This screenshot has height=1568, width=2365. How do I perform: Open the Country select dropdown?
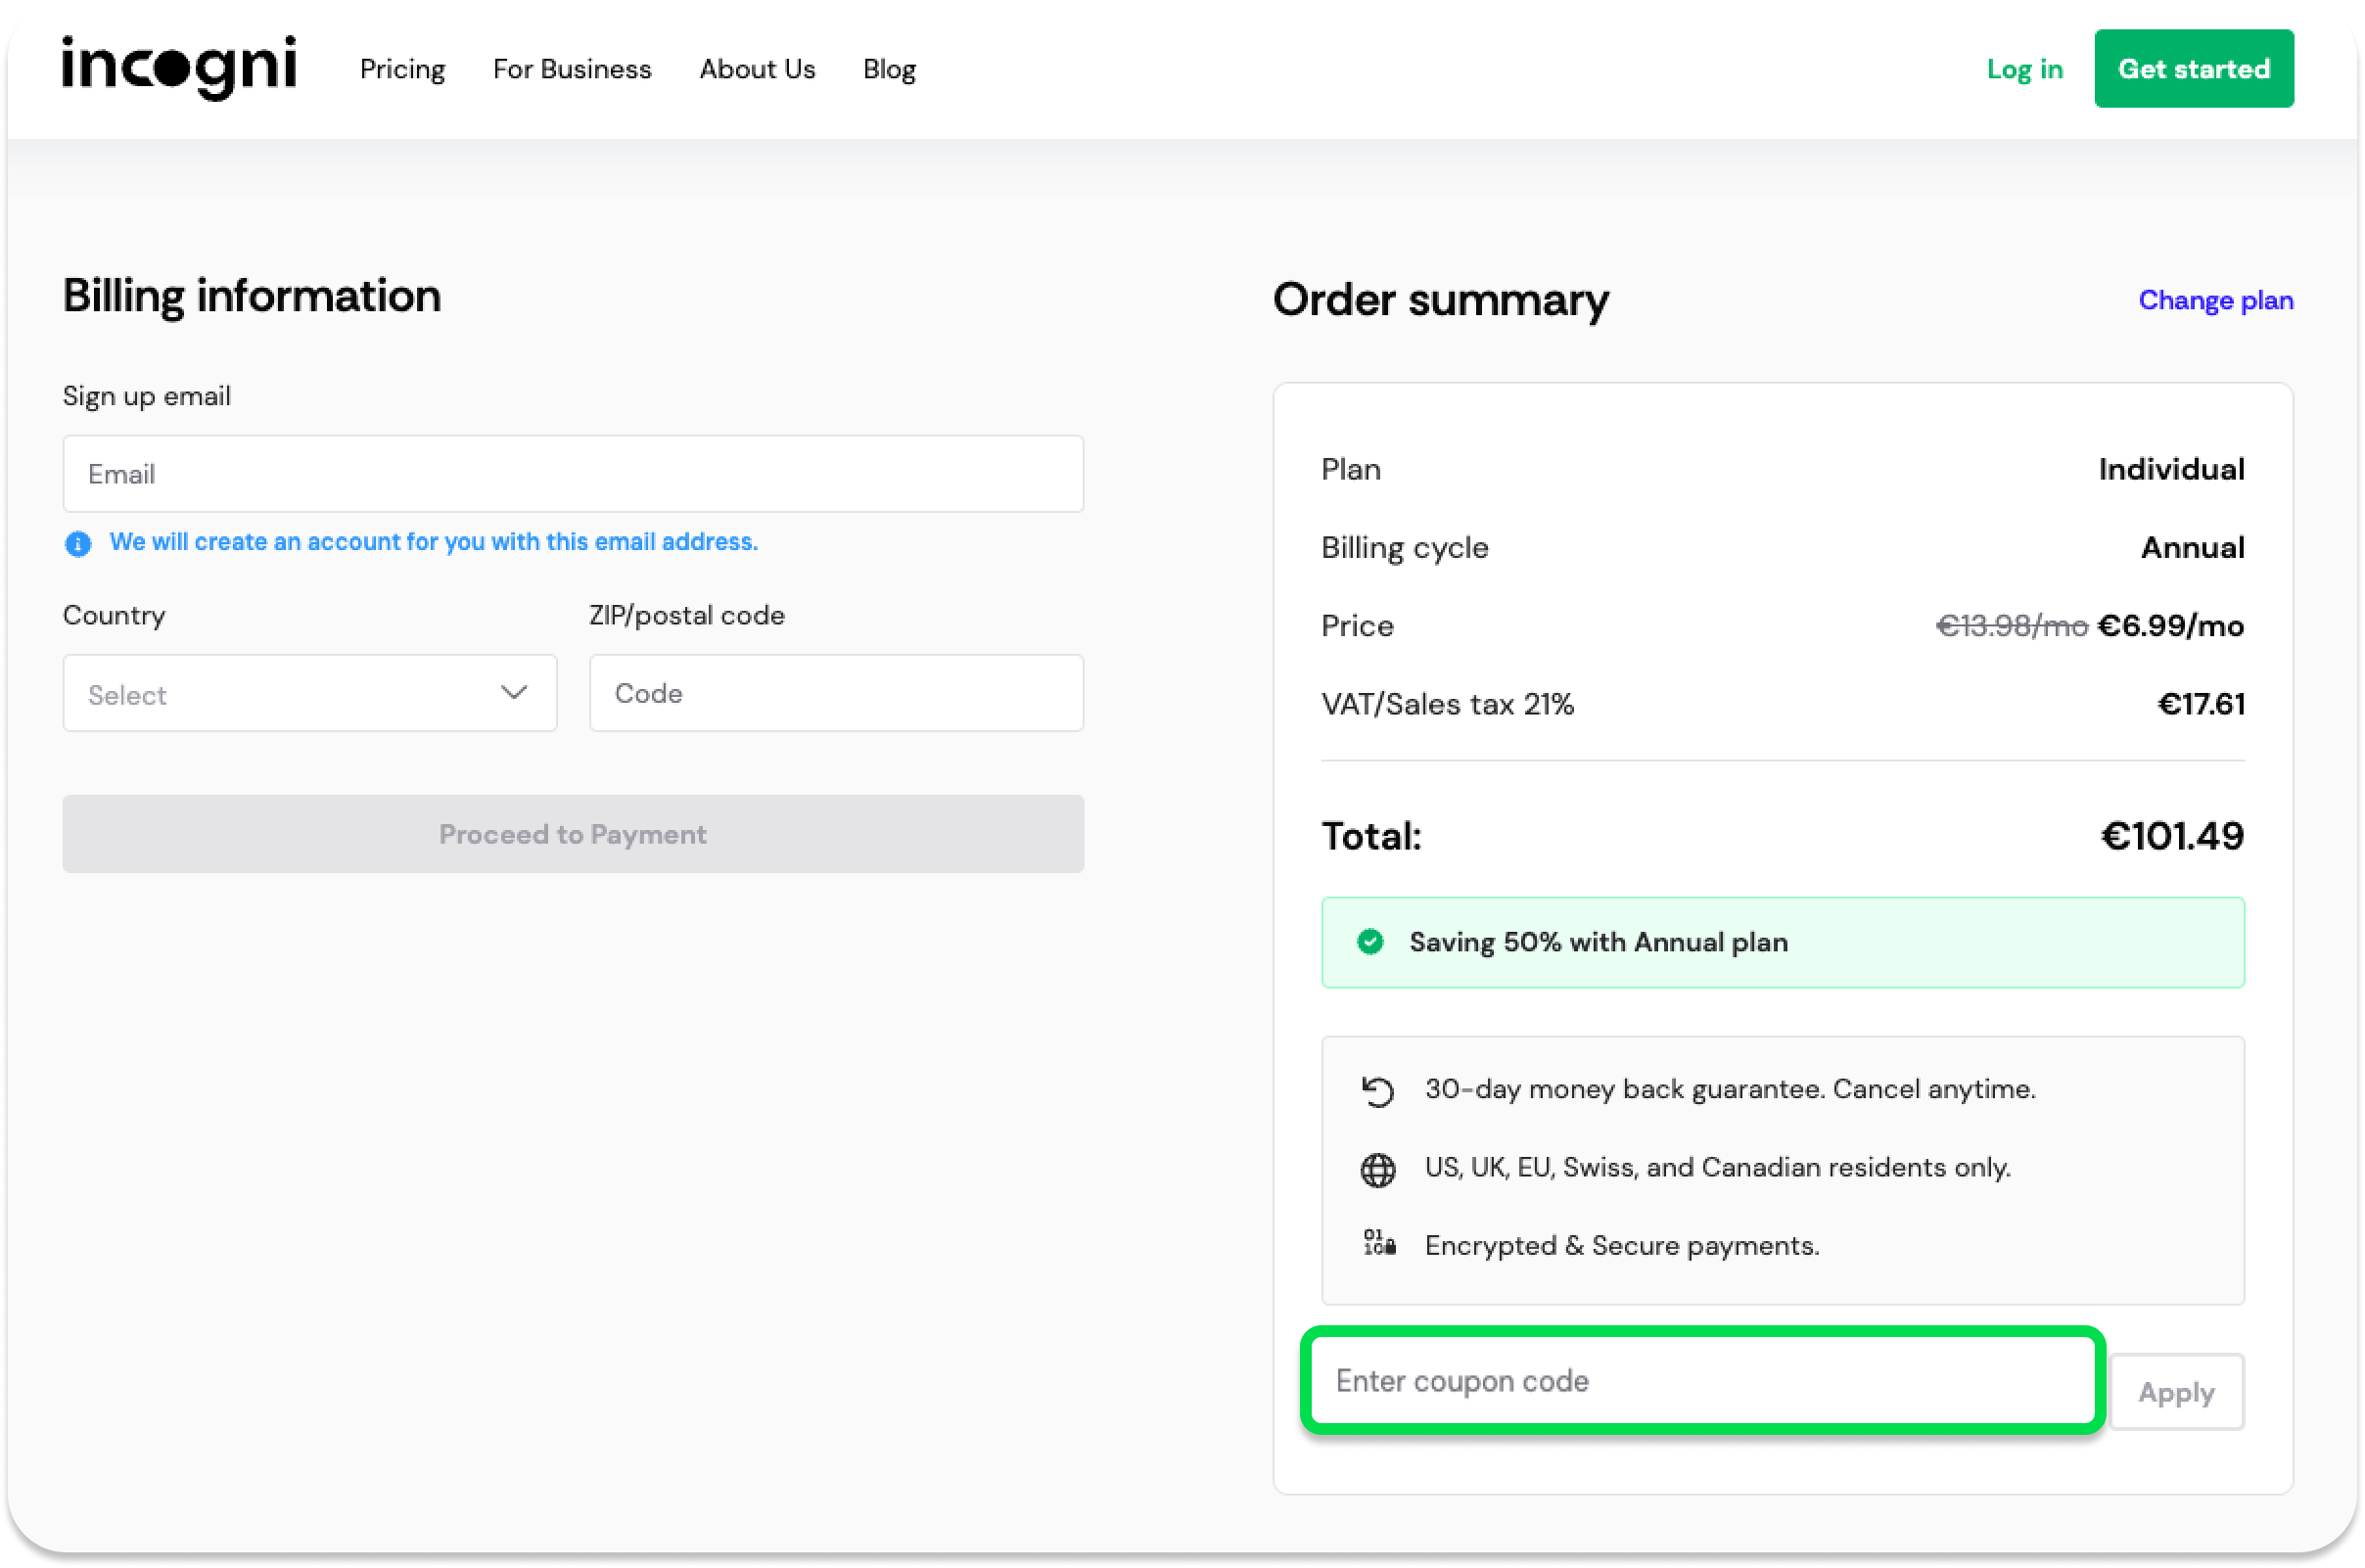(290, 693)
